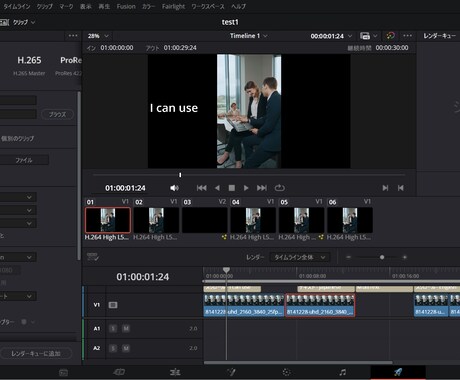Play in reverse
Image resolution: width=460 pixels, height=380 pixels.
pyautogui.click(x=217, y=188)
